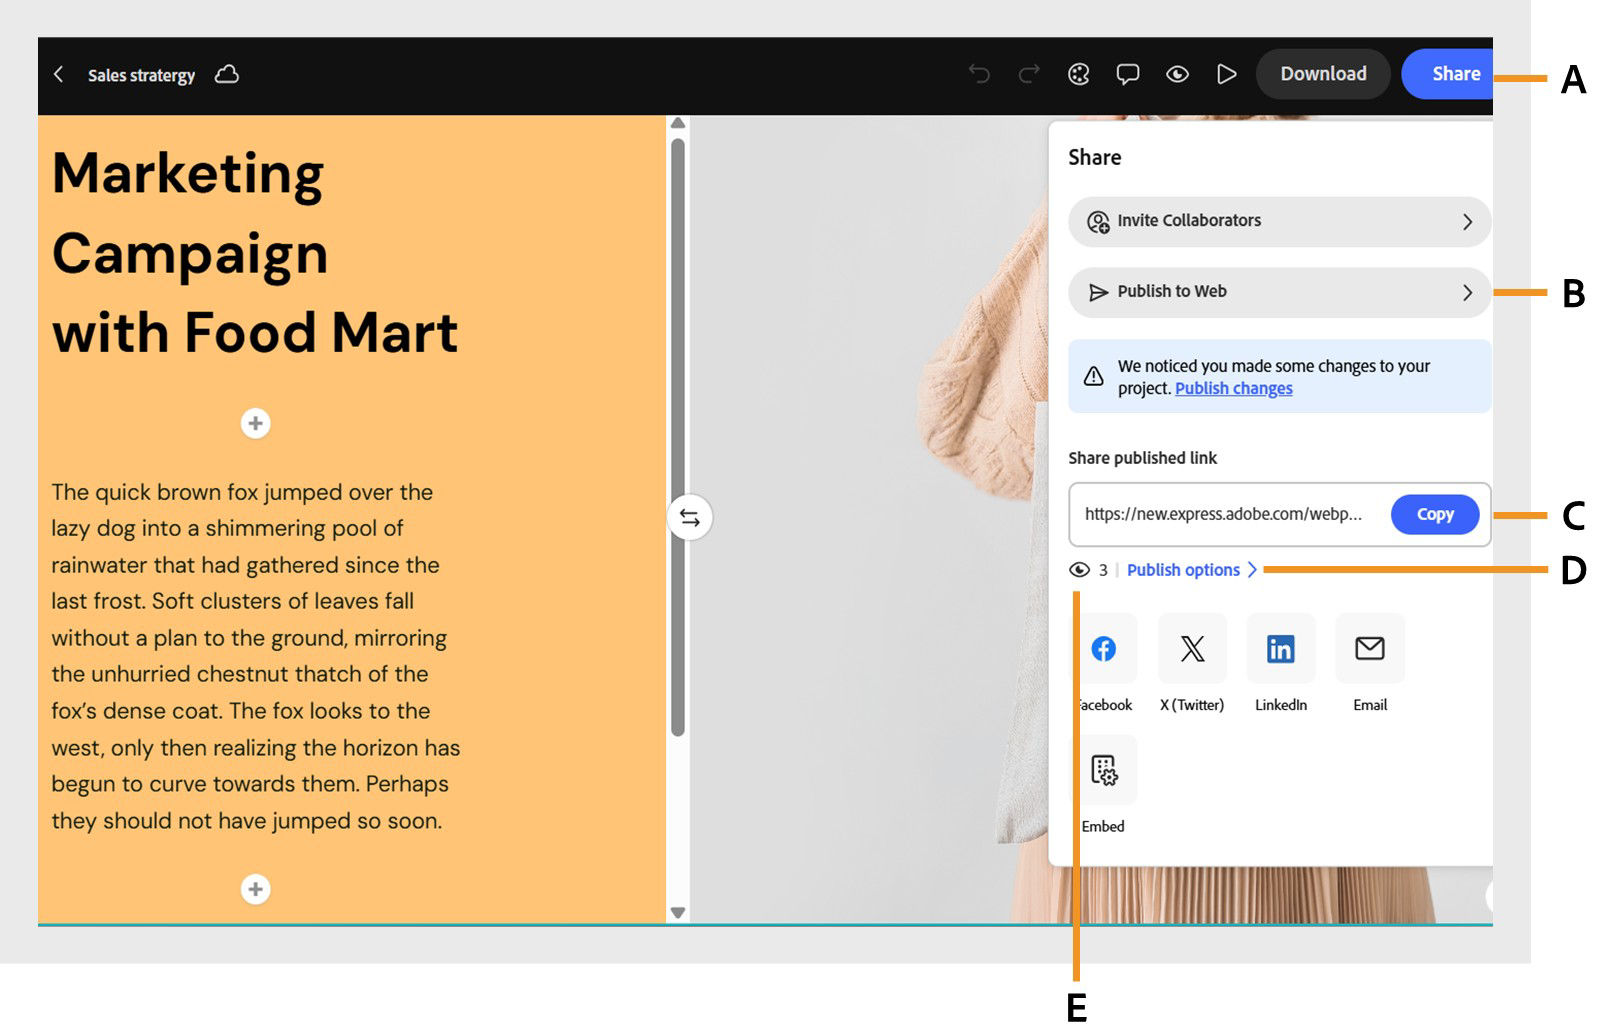Share via the Email icon
The width and height of the screenshot is (1600, 1033).
1369,649
